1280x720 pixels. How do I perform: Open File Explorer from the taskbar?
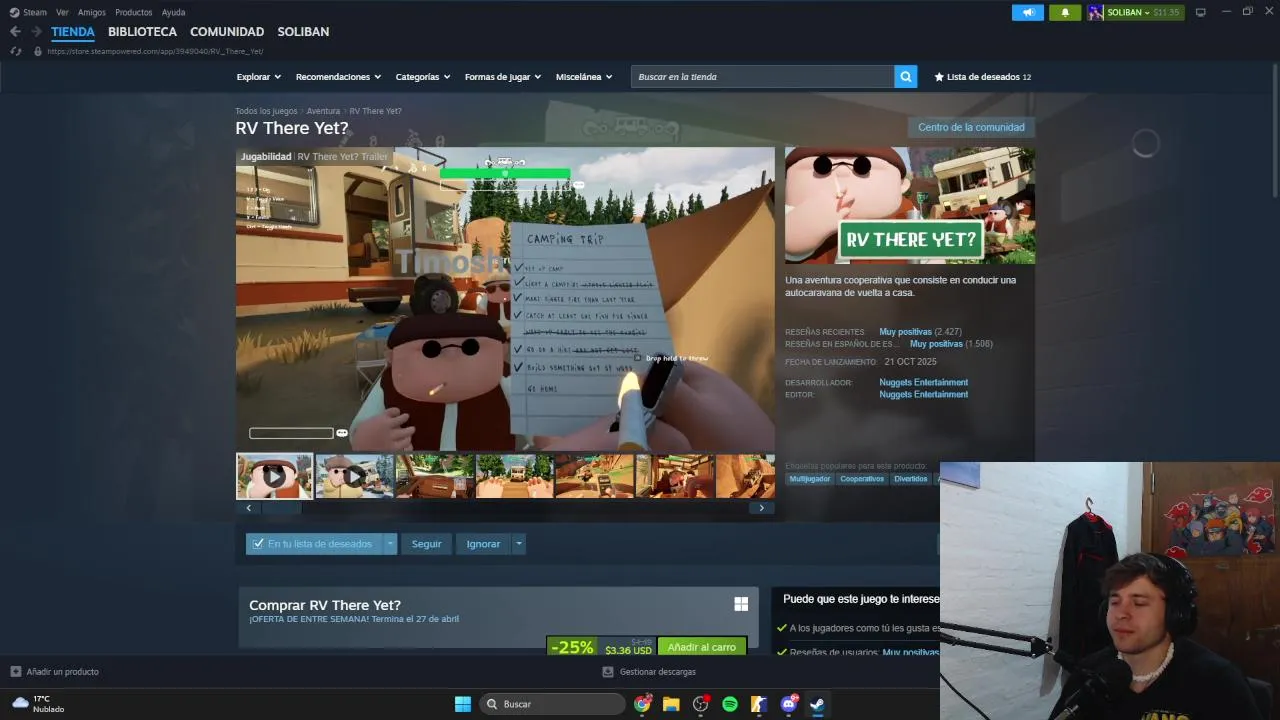pyautogui.click(x=671, y=704)
